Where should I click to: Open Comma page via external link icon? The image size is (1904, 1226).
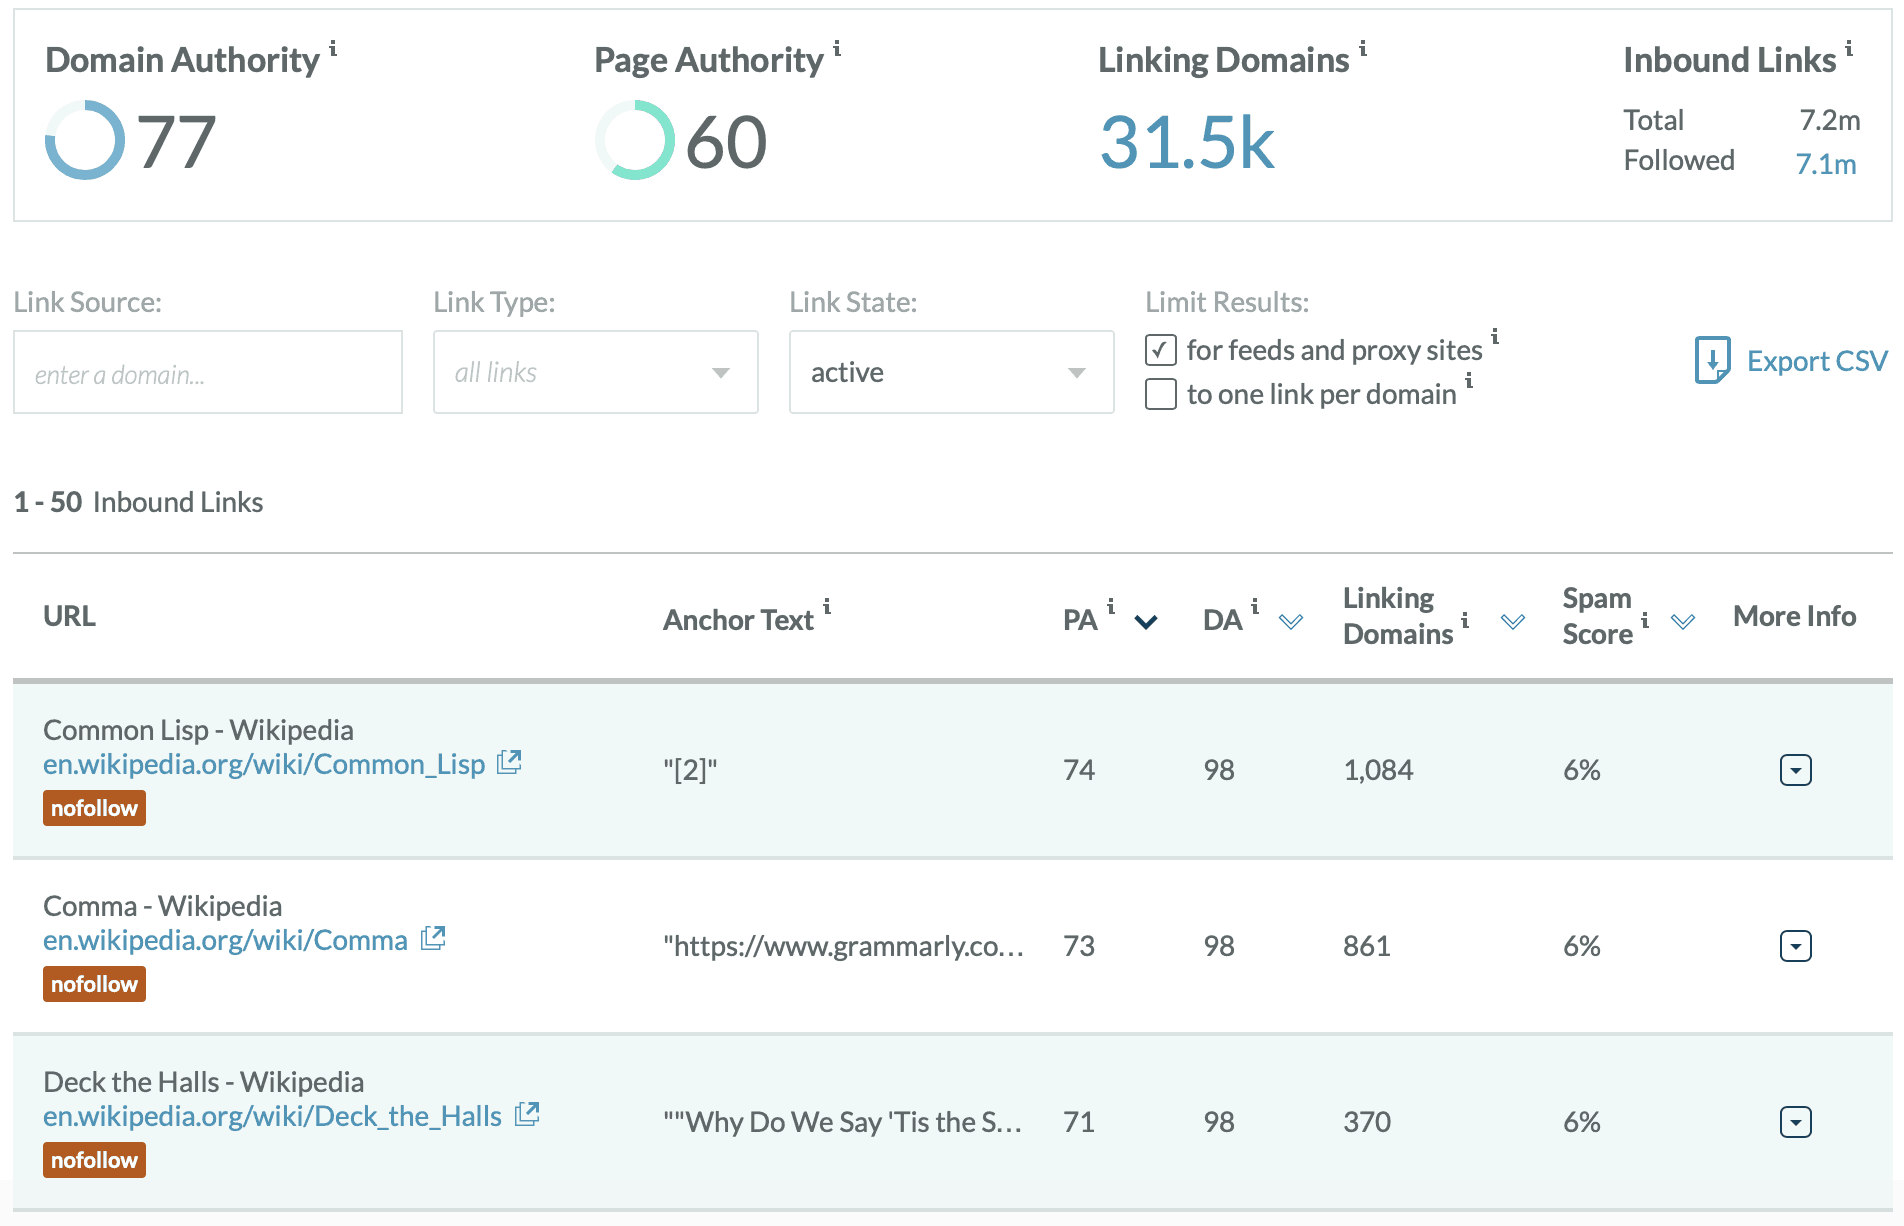click(434, 938)
